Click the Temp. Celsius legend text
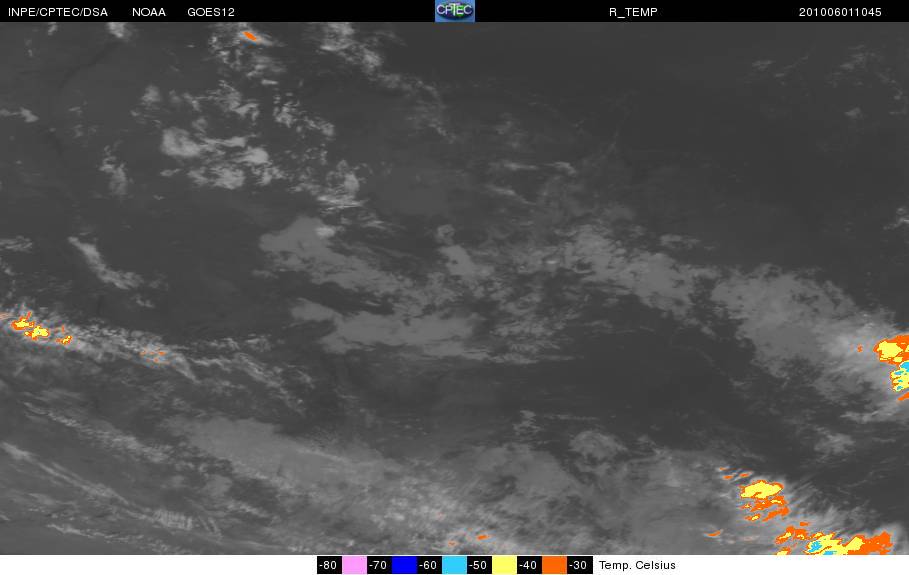This screenshot has width=909, height=575. (637, 565)
